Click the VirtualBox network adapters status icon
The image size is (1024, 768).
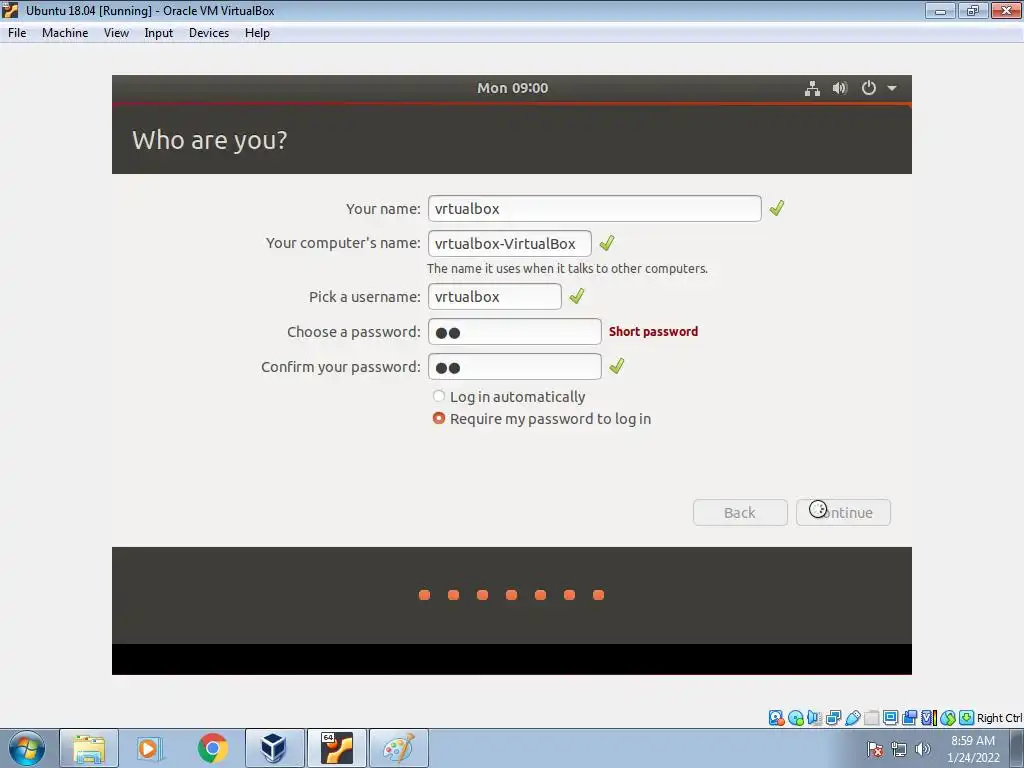[x=833, y=718]
